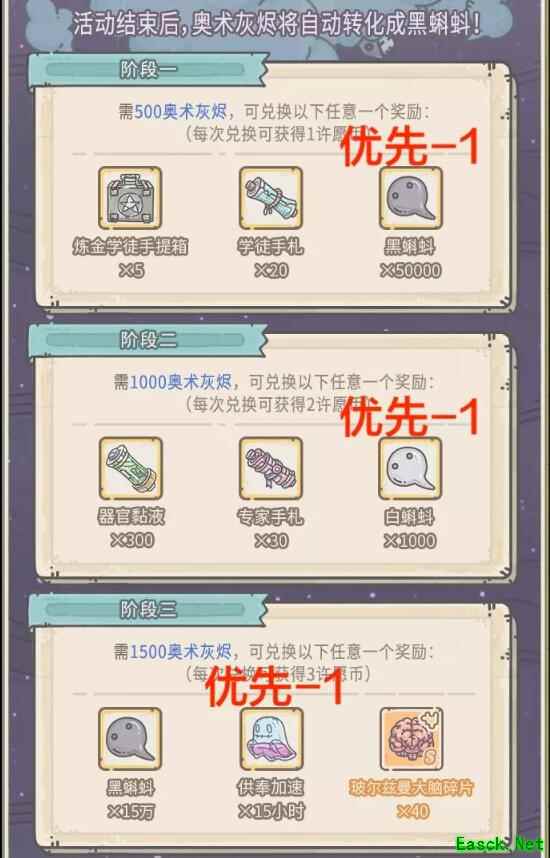Pick the 白蝌蚪 ×1000 reward icon
Screen dimensions: 550x858
pyautogui.click(x=410, y=468)
